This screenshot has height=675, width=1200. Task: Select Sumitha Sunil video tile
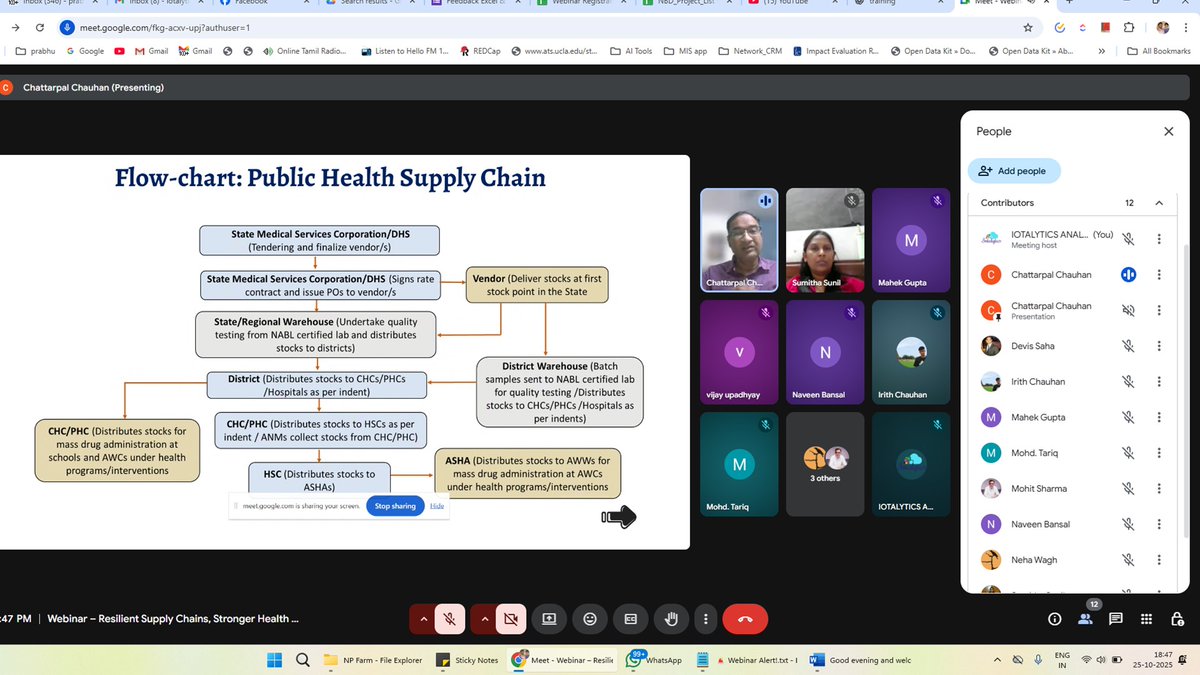click(825, 240)
